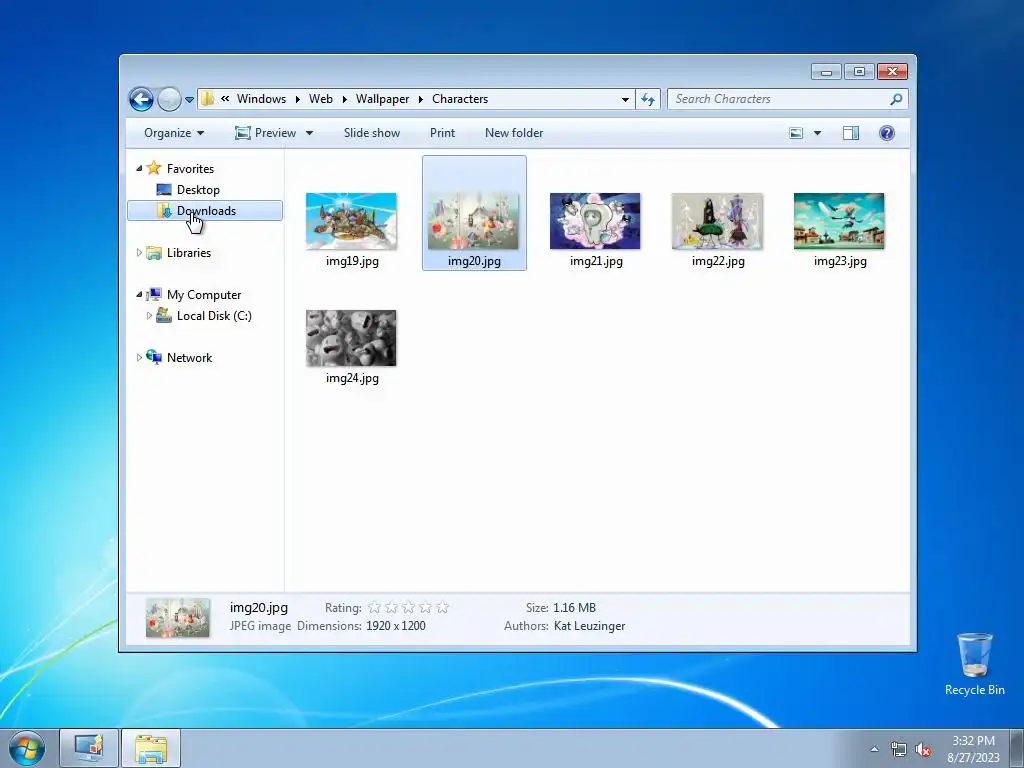Click the magnifier search icon
Screen dimensions: 1024x768
896,99
